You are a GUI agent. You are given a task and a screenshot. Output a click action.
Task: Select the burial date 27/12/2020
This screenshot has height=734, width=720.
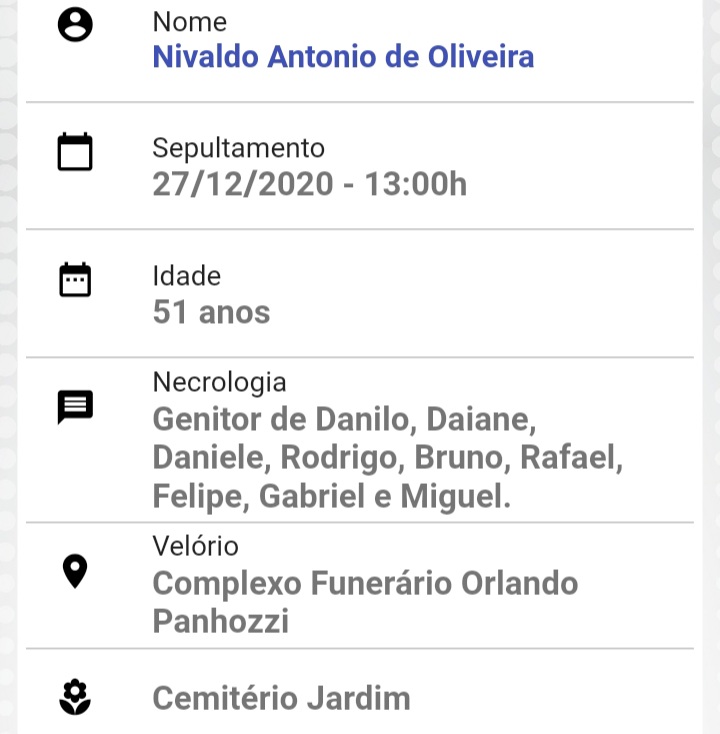242,184
